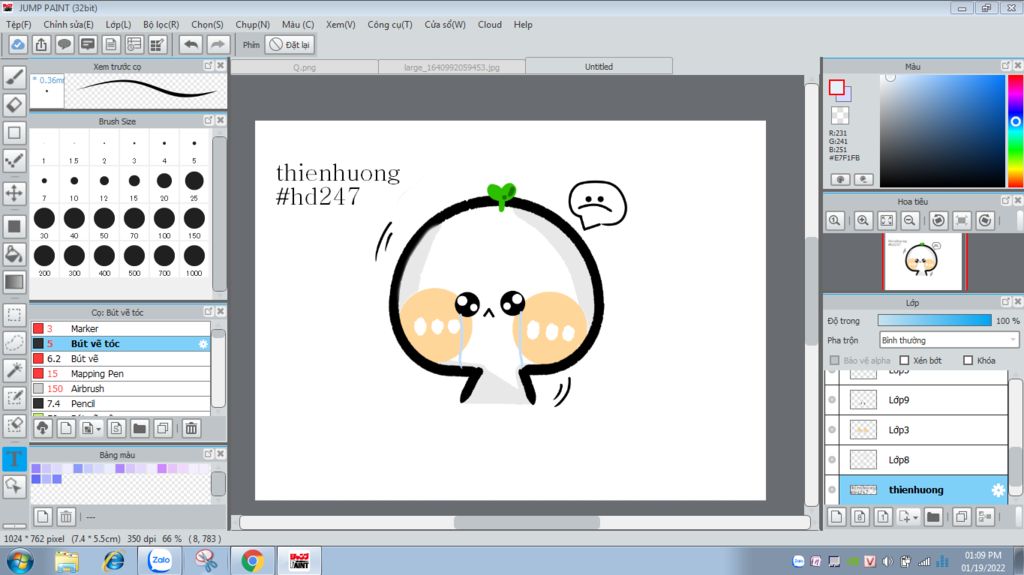Select the Pencil brush
The height and width of the screenshot is (575, 1024).
pos(121,404)
